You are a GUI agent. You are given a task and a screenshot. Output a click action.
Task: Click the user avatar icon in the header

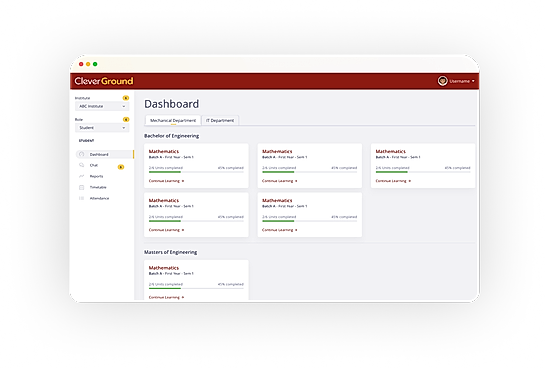442,81
